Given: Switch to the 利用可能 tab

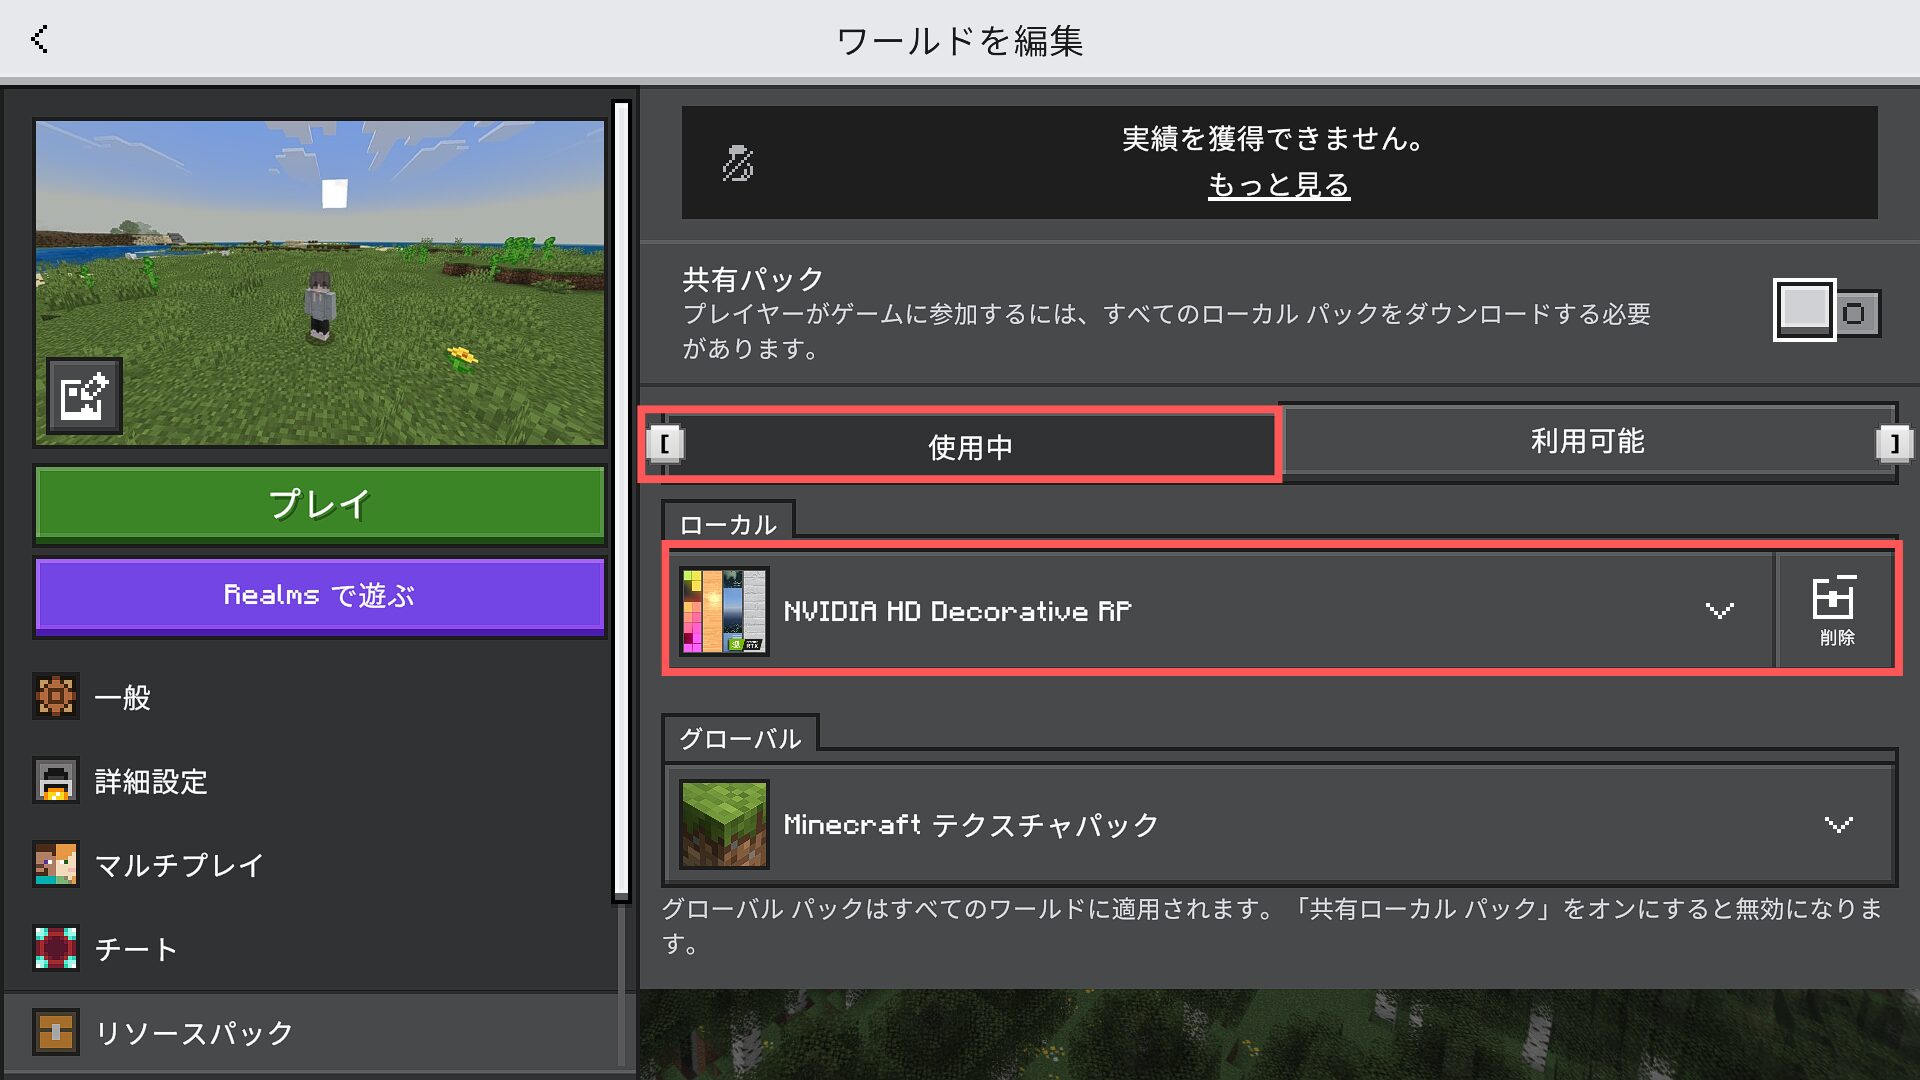Looking at the screenshot, I should (1587, 440).
